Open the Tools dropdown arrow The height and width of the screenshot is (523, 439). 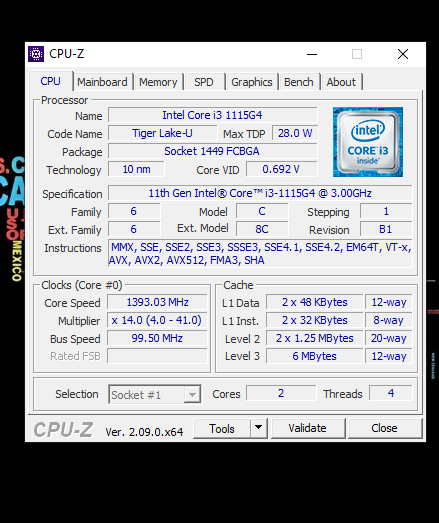pyautogui.click(x=259, y=428)
